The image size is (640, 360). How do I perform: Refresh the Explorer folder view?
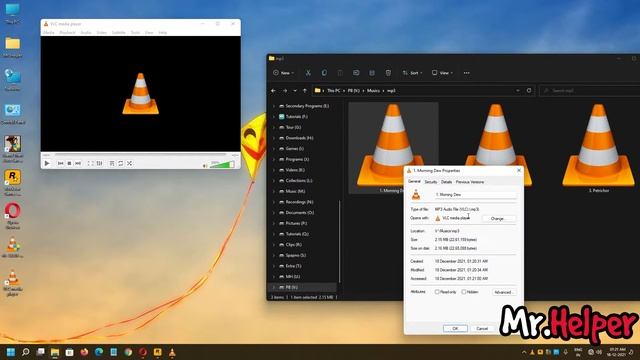529,90
